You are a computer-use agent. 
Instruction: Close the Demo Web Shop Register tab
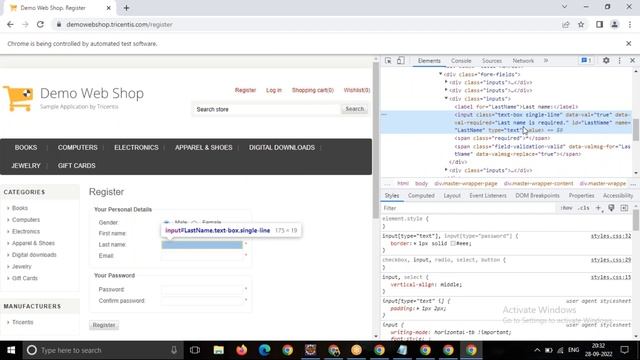pos(109,8)
